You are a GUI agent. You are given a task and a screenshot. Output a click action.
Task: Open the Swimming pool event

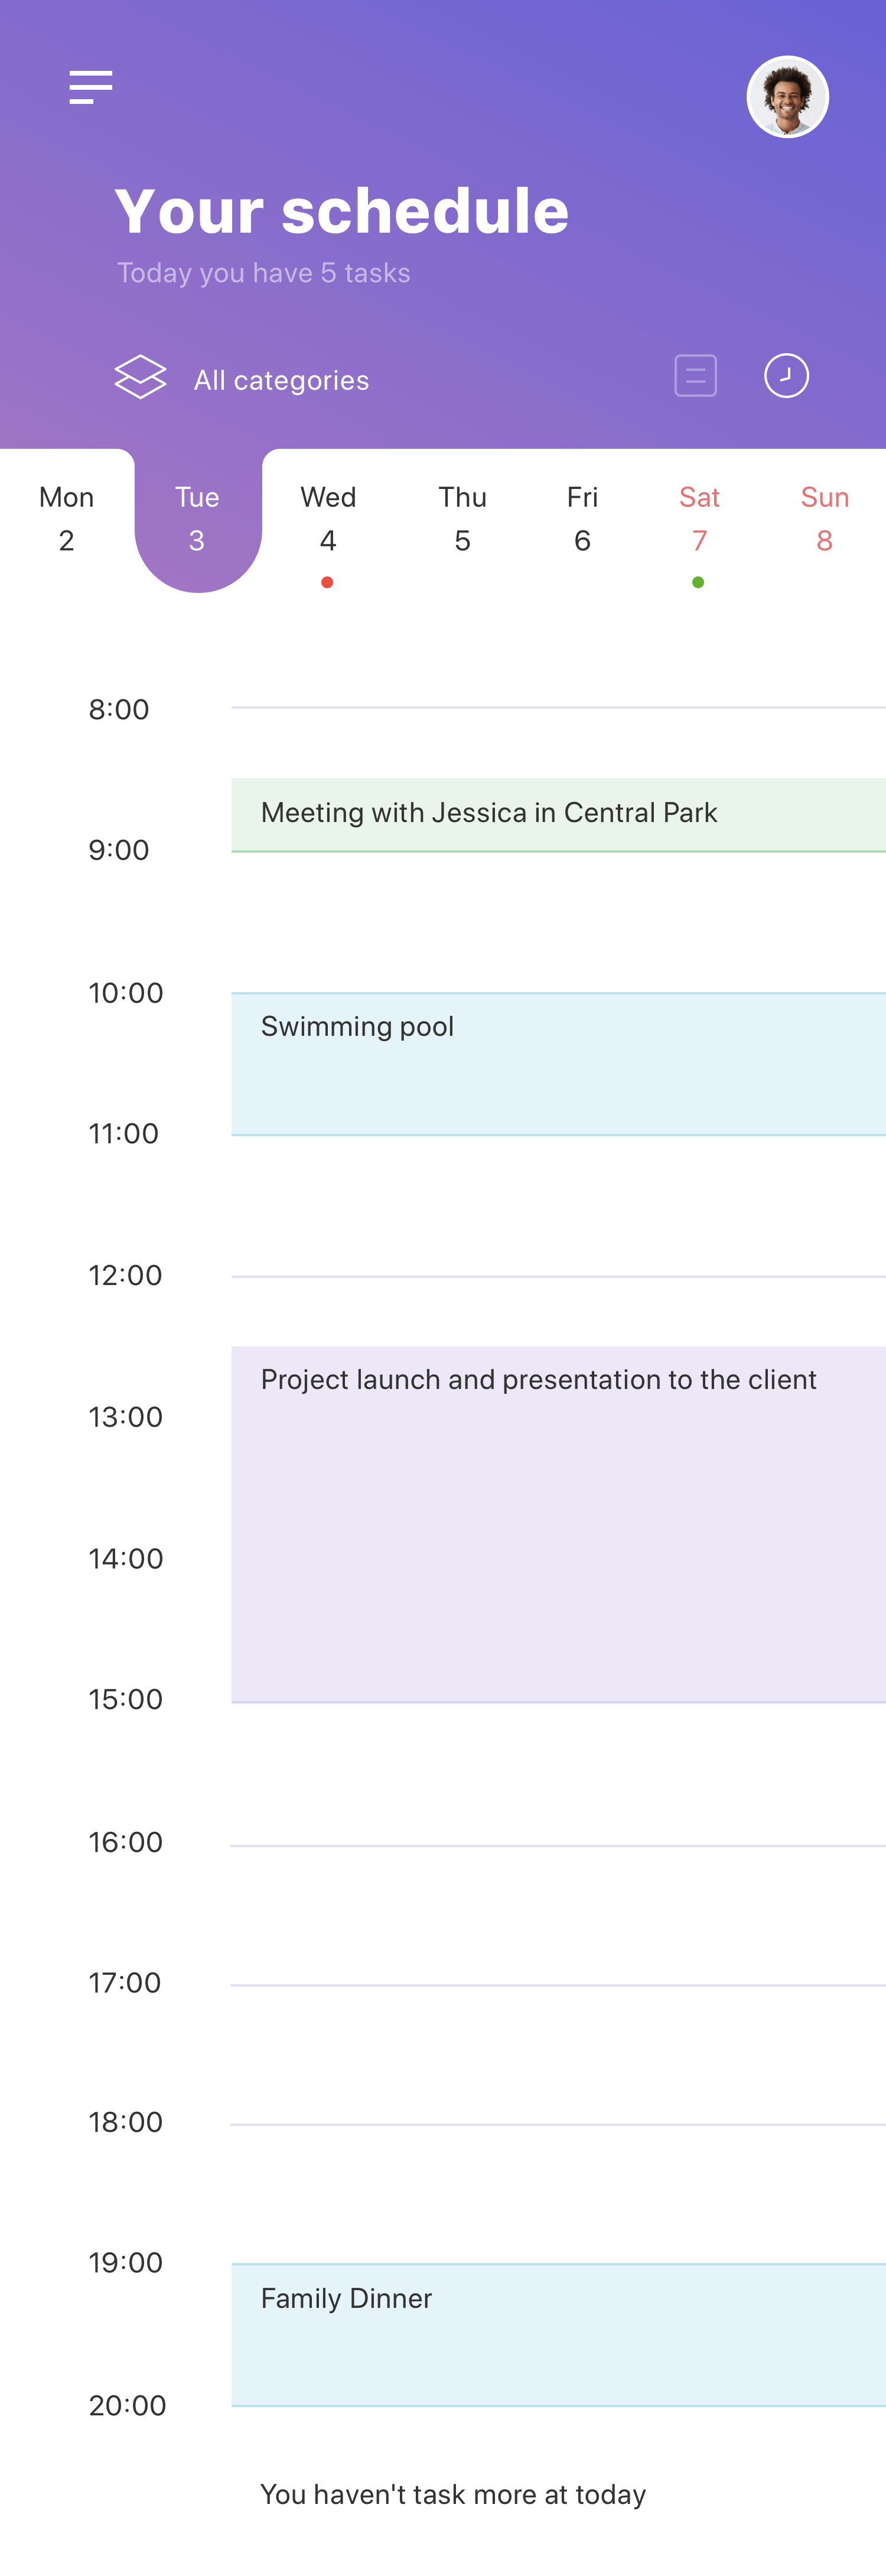pos(559,1064)
